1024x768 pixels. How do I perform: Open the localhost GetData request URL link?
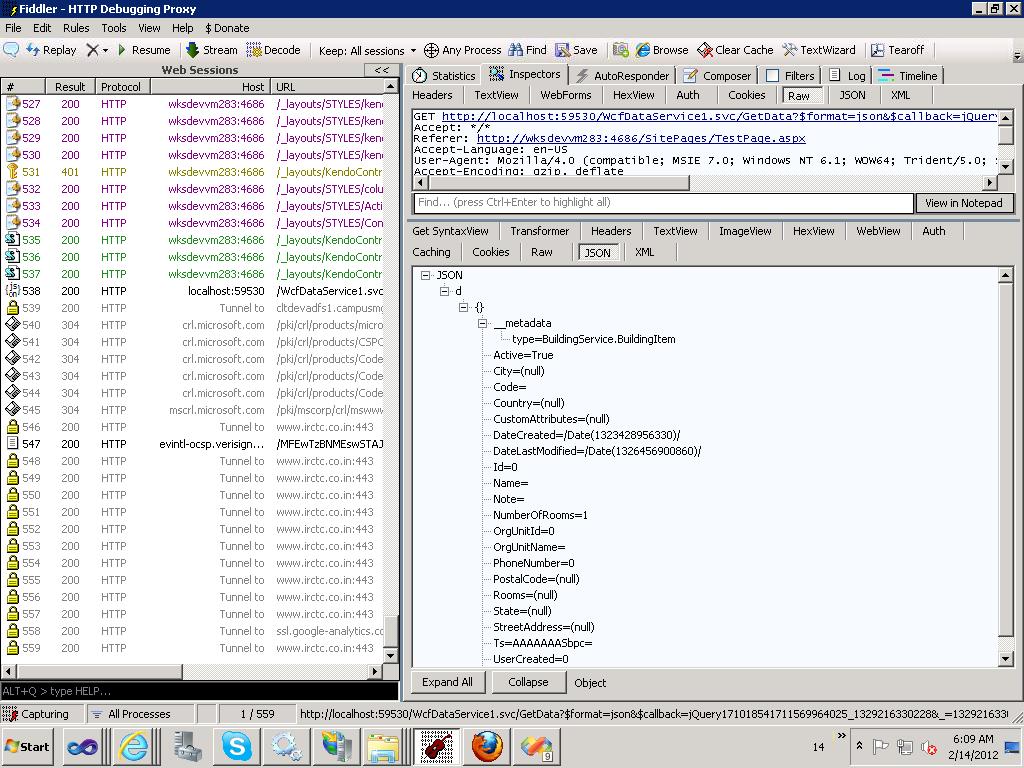click(x=719, y=116)
